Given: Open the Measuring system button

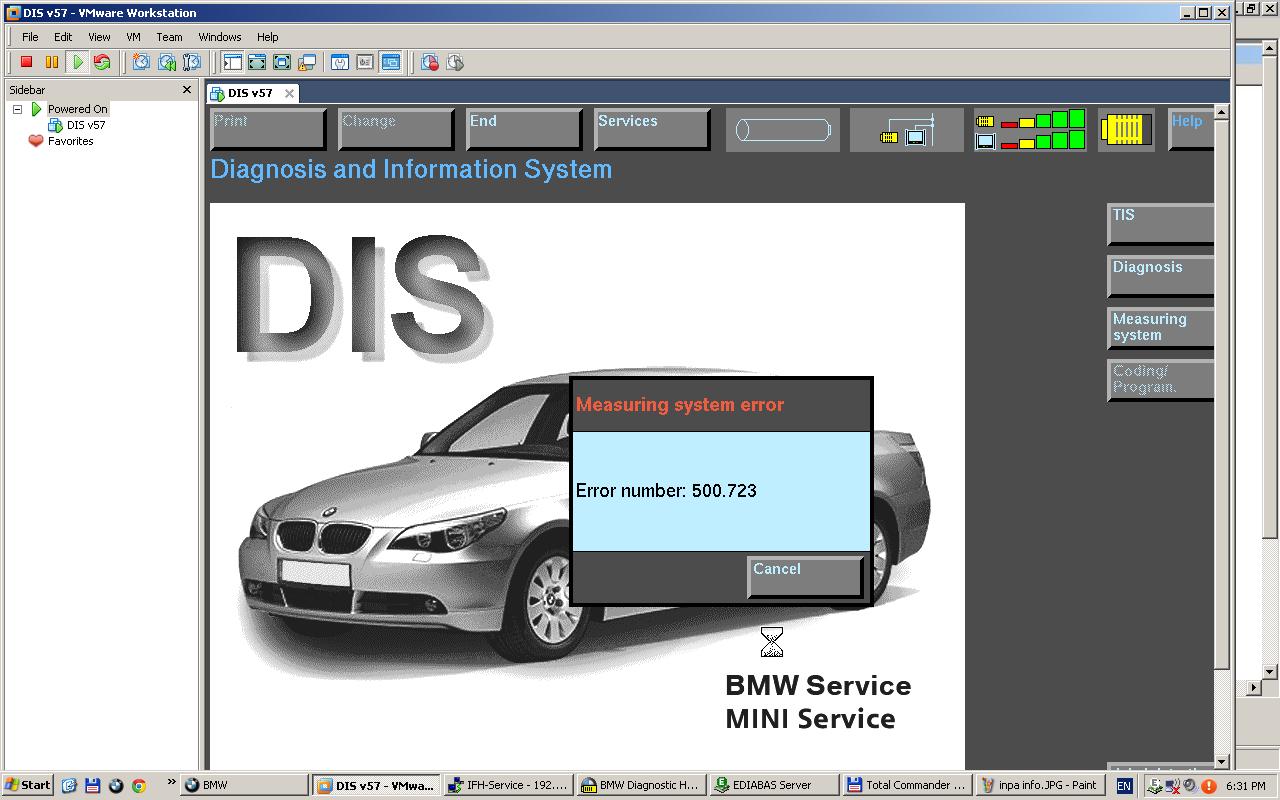Looking at the screenshot, I should [x=1161, y=329].
